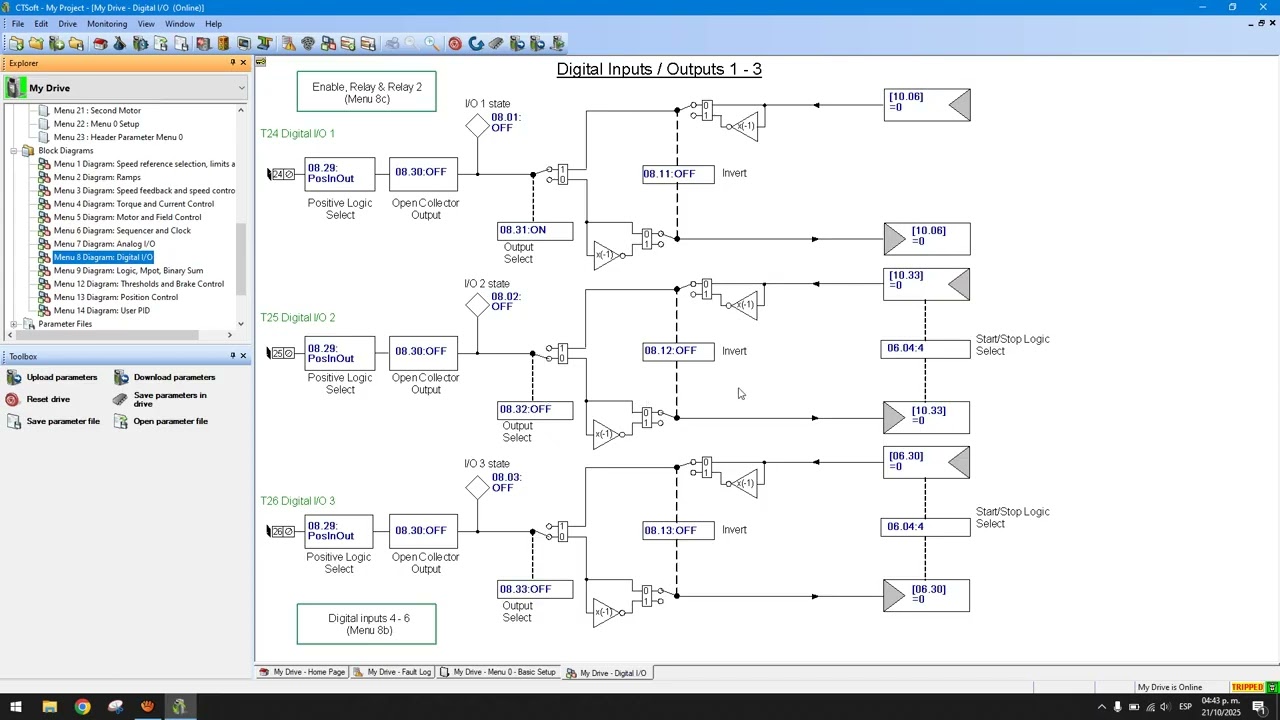The image size is (1280, 720).
Task: Click the gray chip save-in-drive toolbar icon
Action: tap(496, 44)
